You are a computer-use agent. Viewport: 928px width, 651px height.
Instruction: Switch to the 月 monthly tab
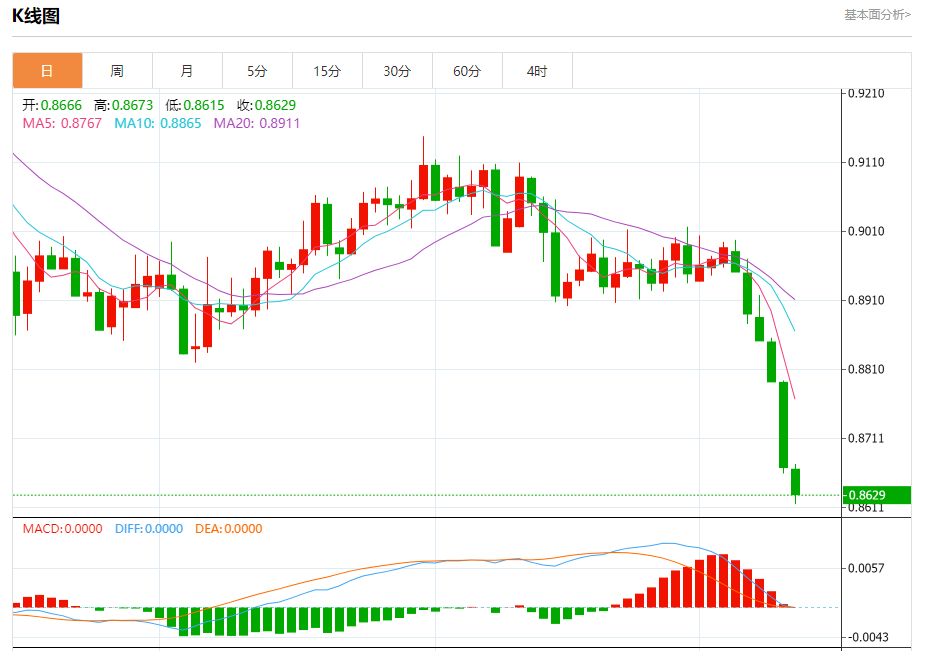187,71
